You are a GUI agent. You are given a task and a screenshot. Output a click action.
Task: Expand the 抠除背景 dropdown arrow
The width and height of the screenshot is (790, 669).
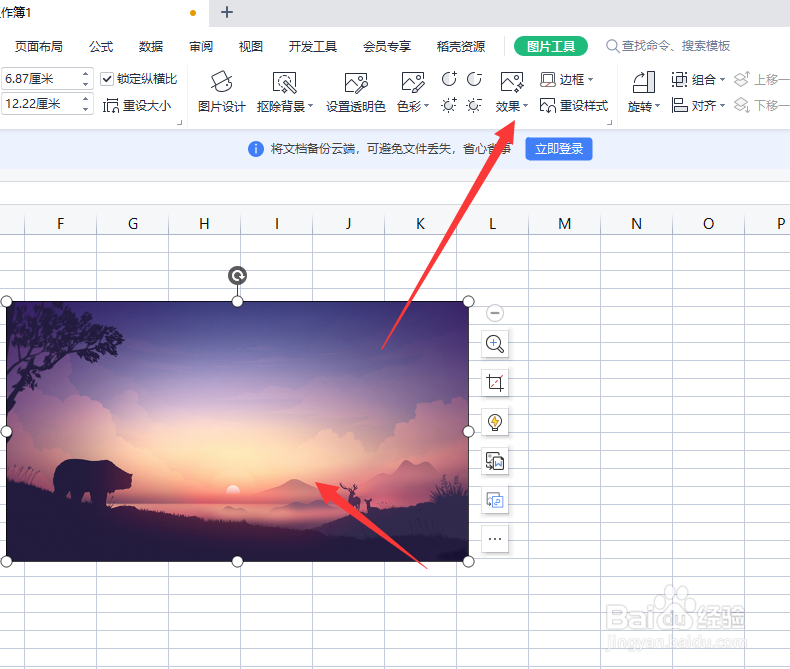click(x=310, y=106)
